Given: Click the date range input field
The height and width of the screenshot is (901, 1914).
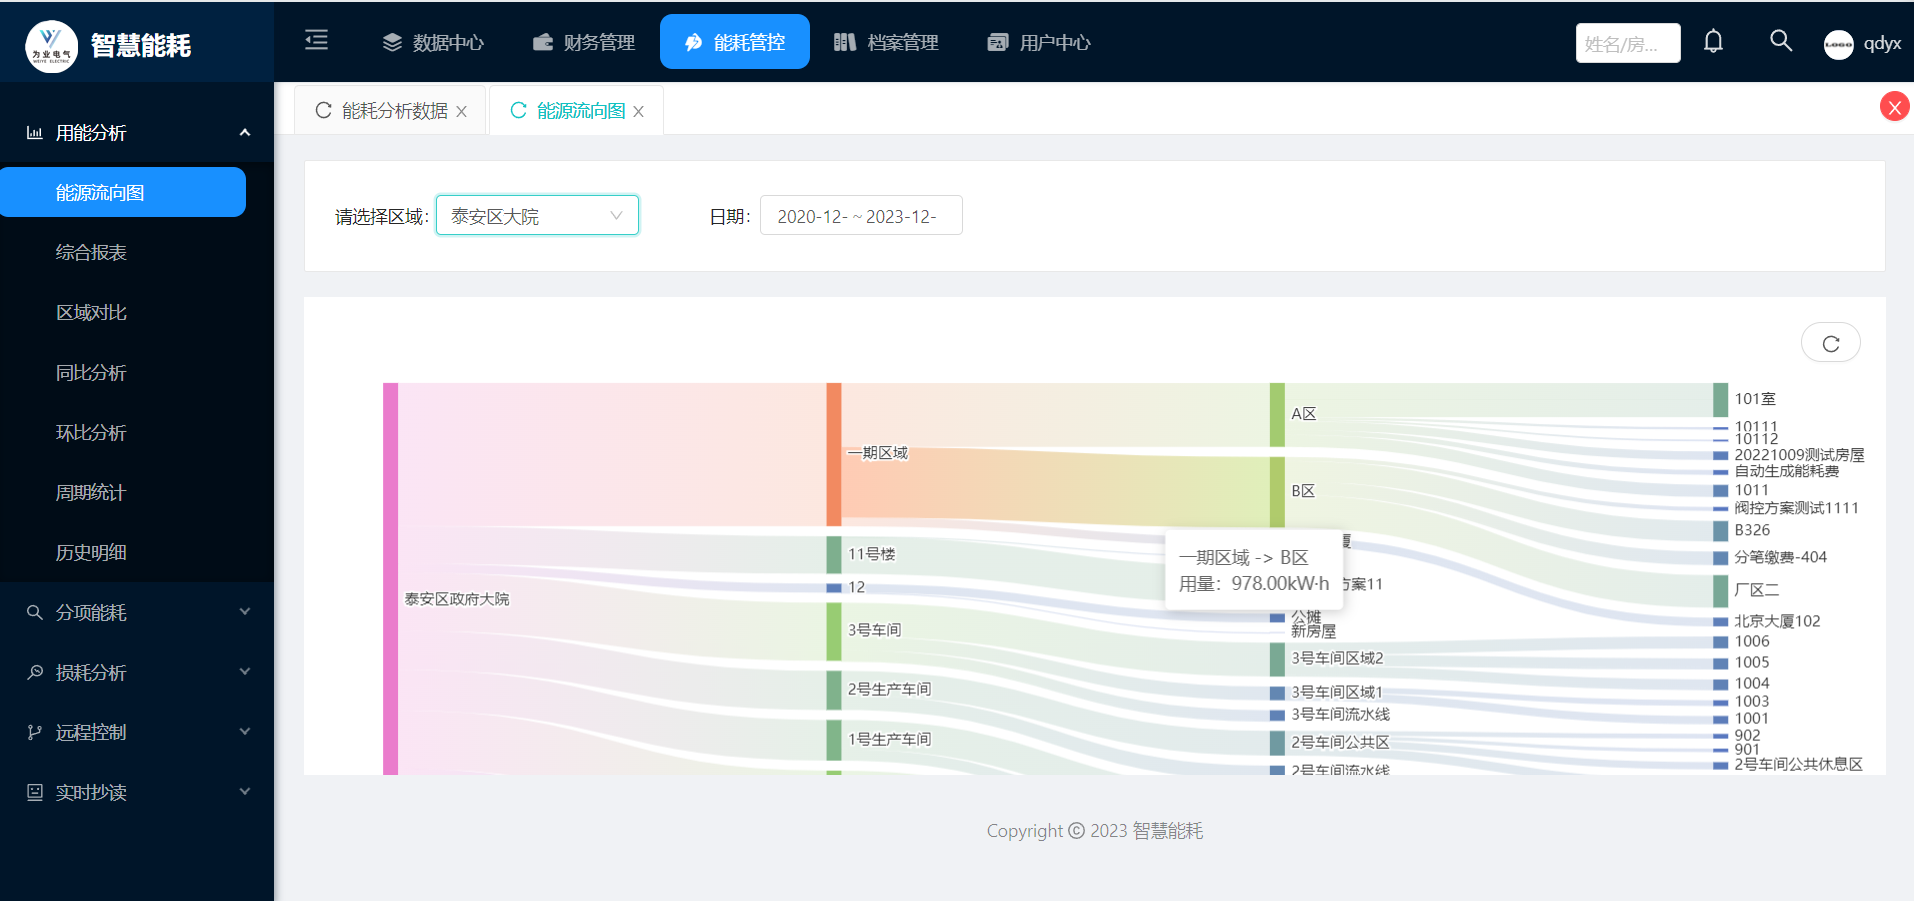Looking at the screenshot, I should pos(860,216).
